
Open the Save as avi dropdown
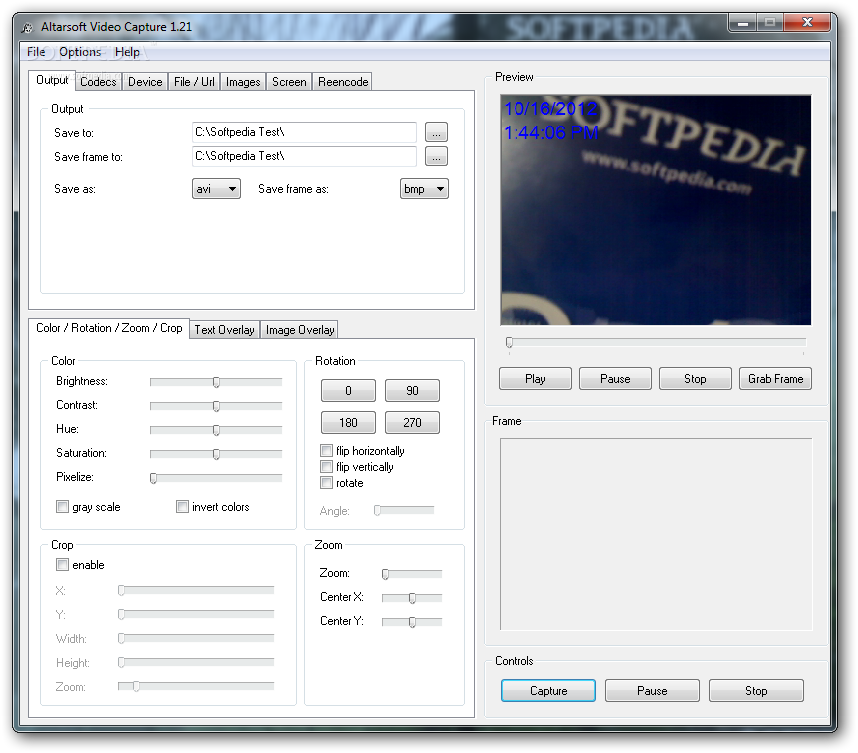pos(216,189)
